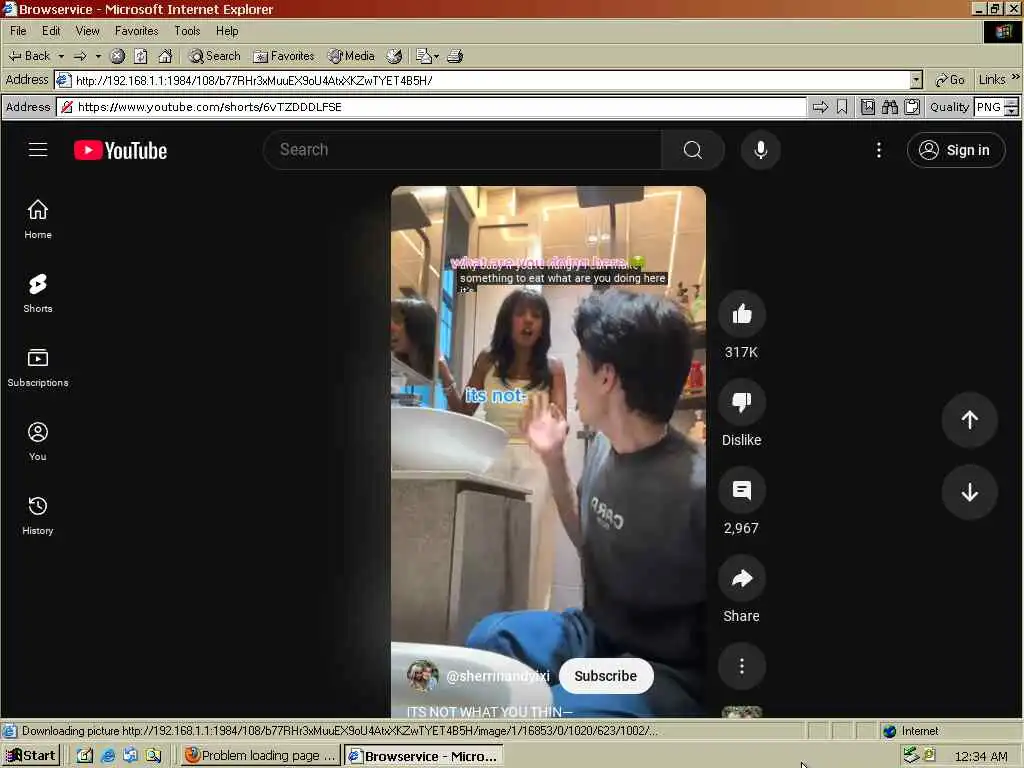Open Shorts in YouTube sidebar
This screenshot has width=1024, height=768.
click(x=38, y=293)
